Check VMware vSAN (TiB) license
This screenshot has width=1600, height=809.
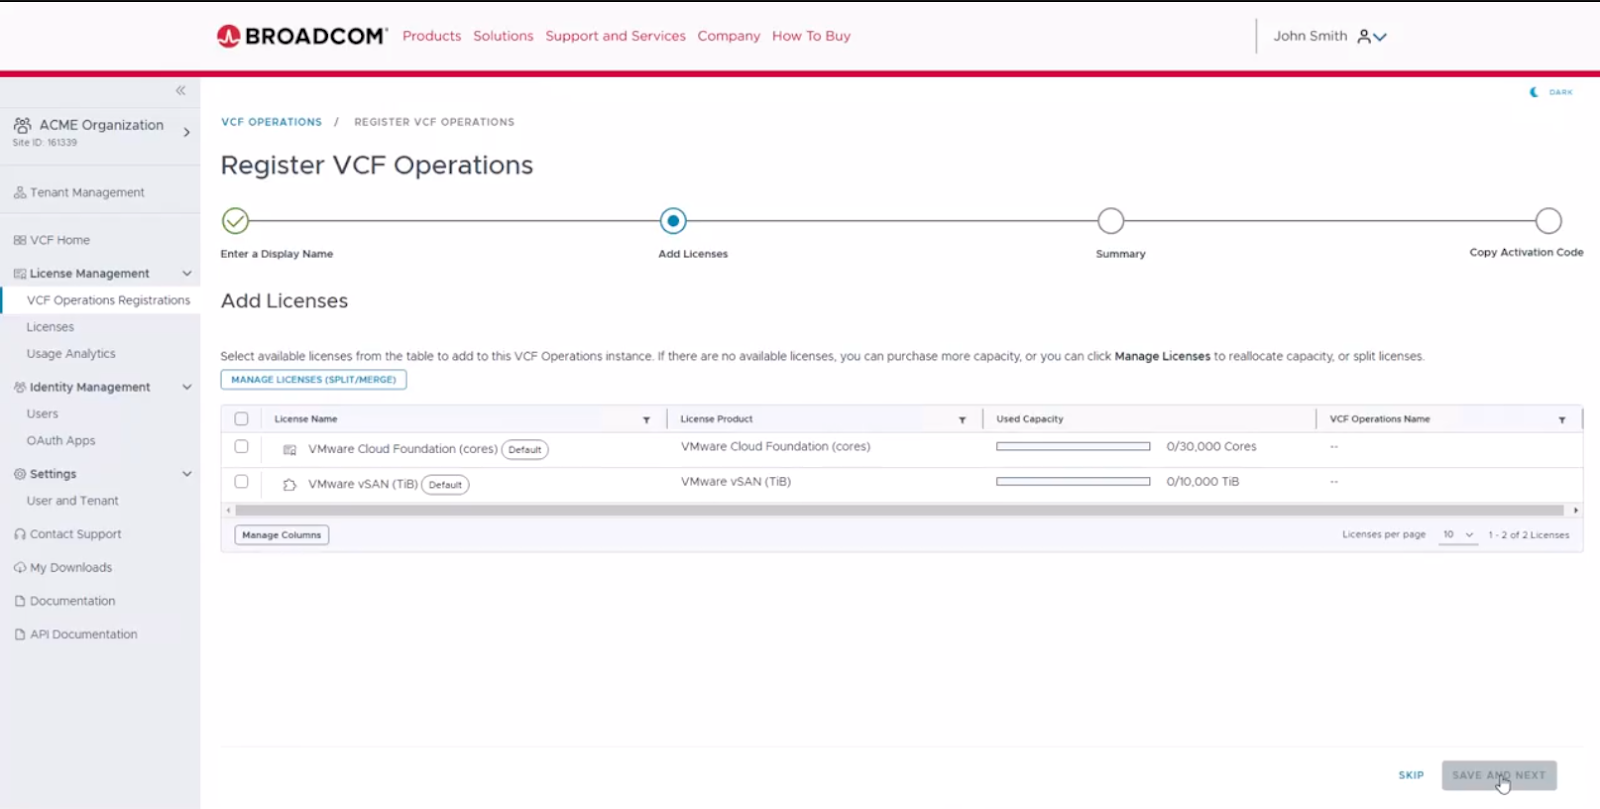(x=241, y=482)
